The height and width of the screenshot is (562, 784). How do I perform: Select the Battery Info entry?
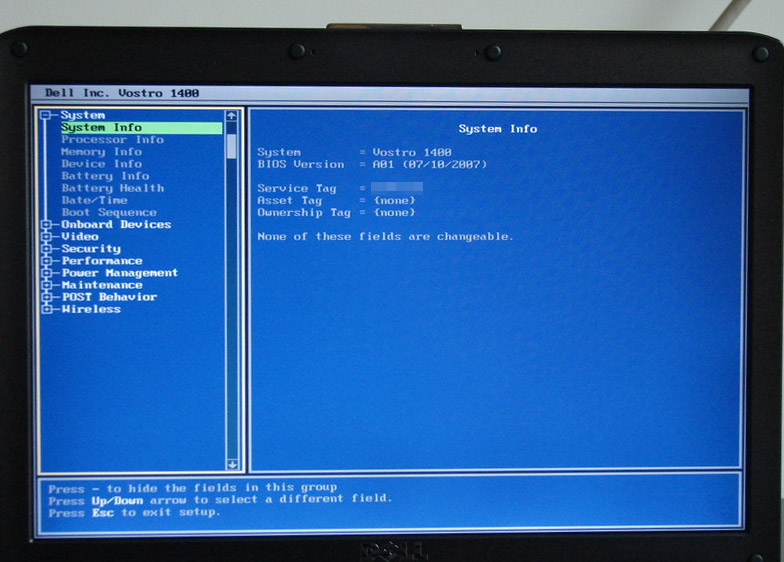pyautogui.click(x=106, y=176)
